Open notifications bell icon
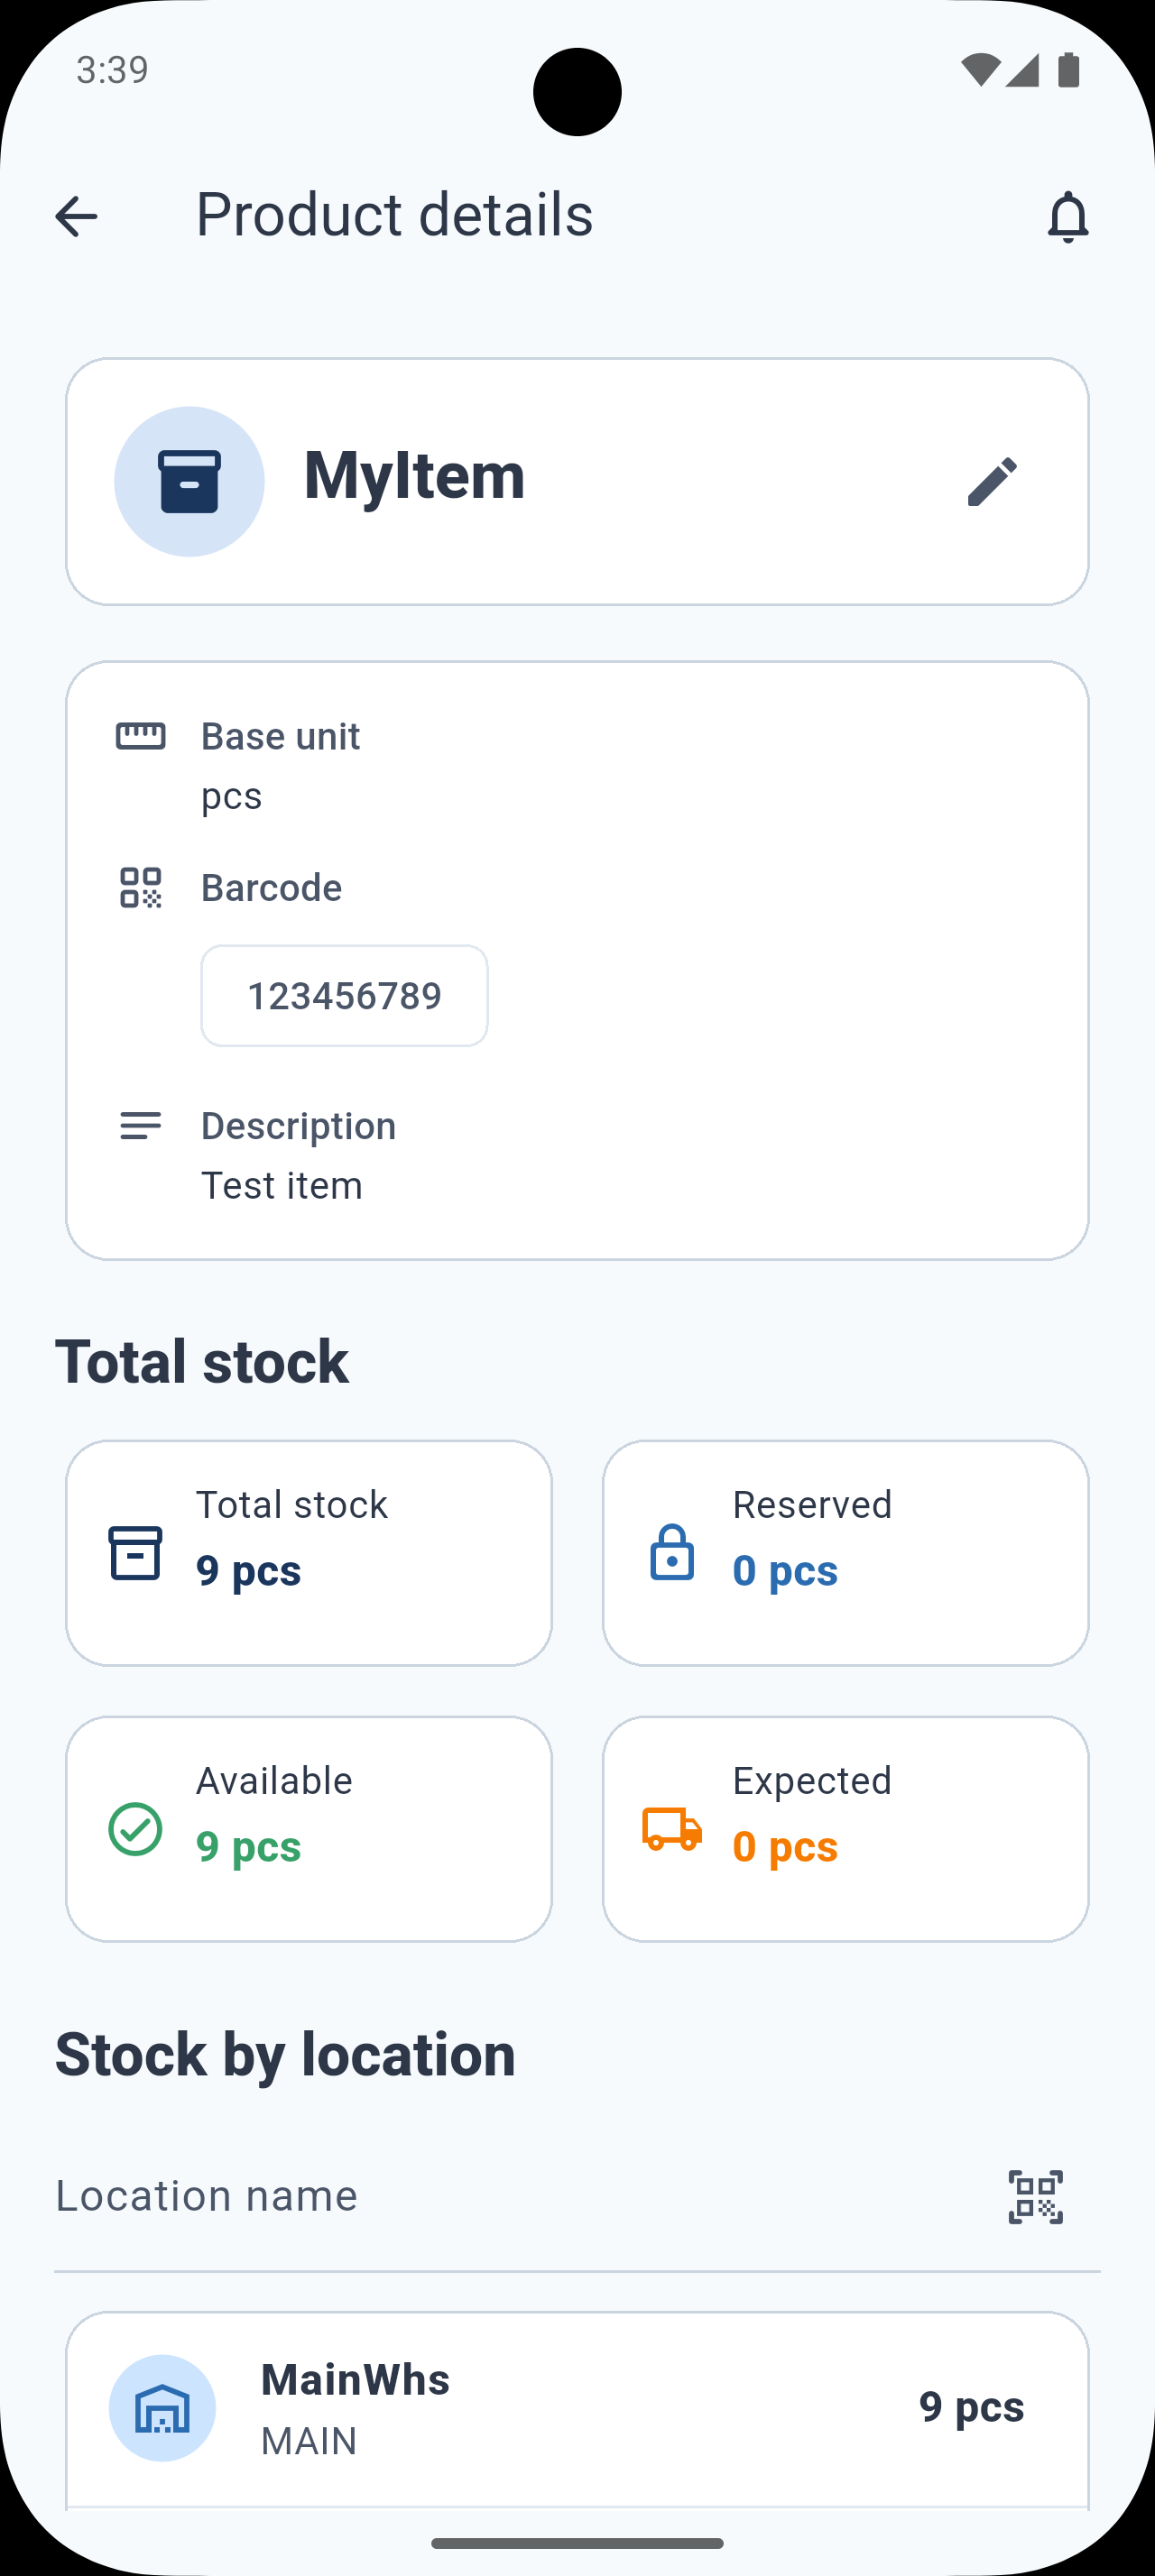The image size is (1155, 2576). pos(1068,216)
